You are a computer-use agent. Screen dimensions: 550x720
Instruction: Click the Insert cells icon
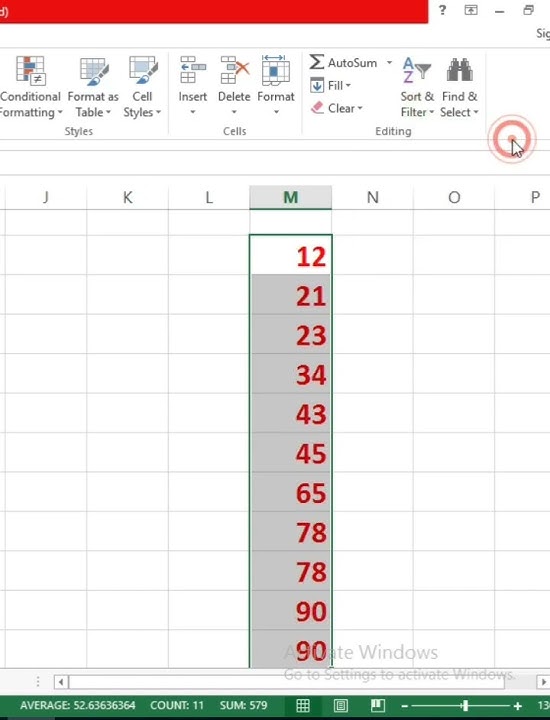click(x=193, y=70)
